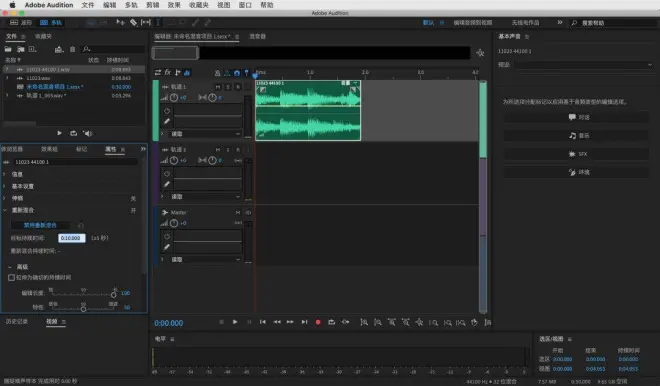Image resolution: width=660 pixels, height=386 pixels.
Task: Show the inputs/outputs view in editor
Action: [158, 72]
